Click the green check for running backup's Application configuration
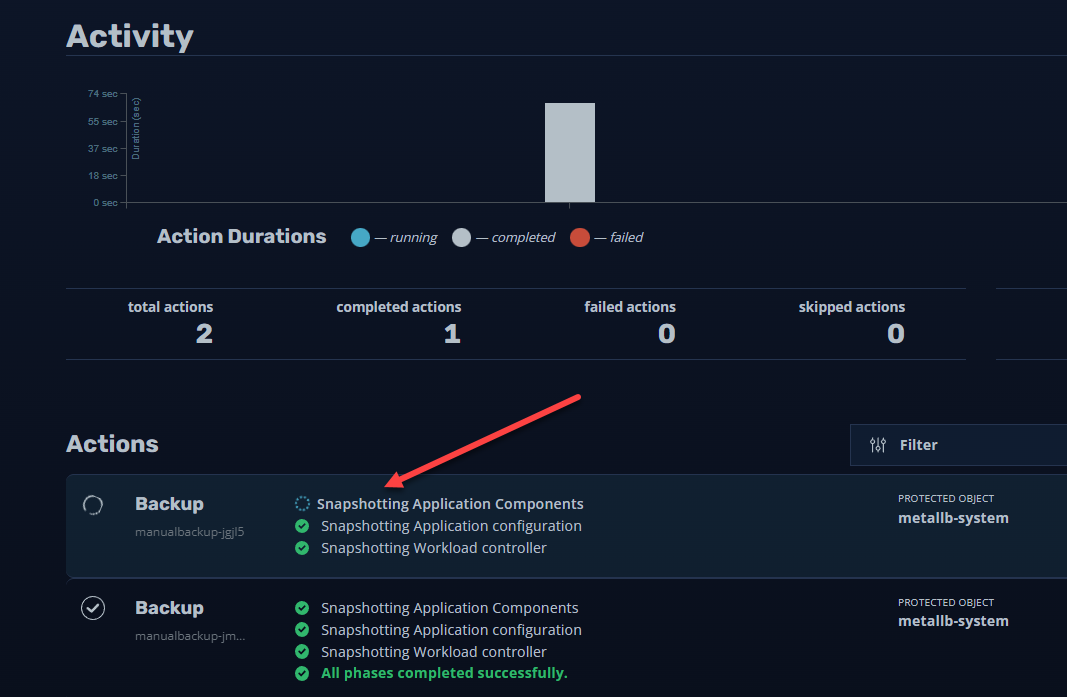The image size is (1067, 697). [x=302, y=526]
